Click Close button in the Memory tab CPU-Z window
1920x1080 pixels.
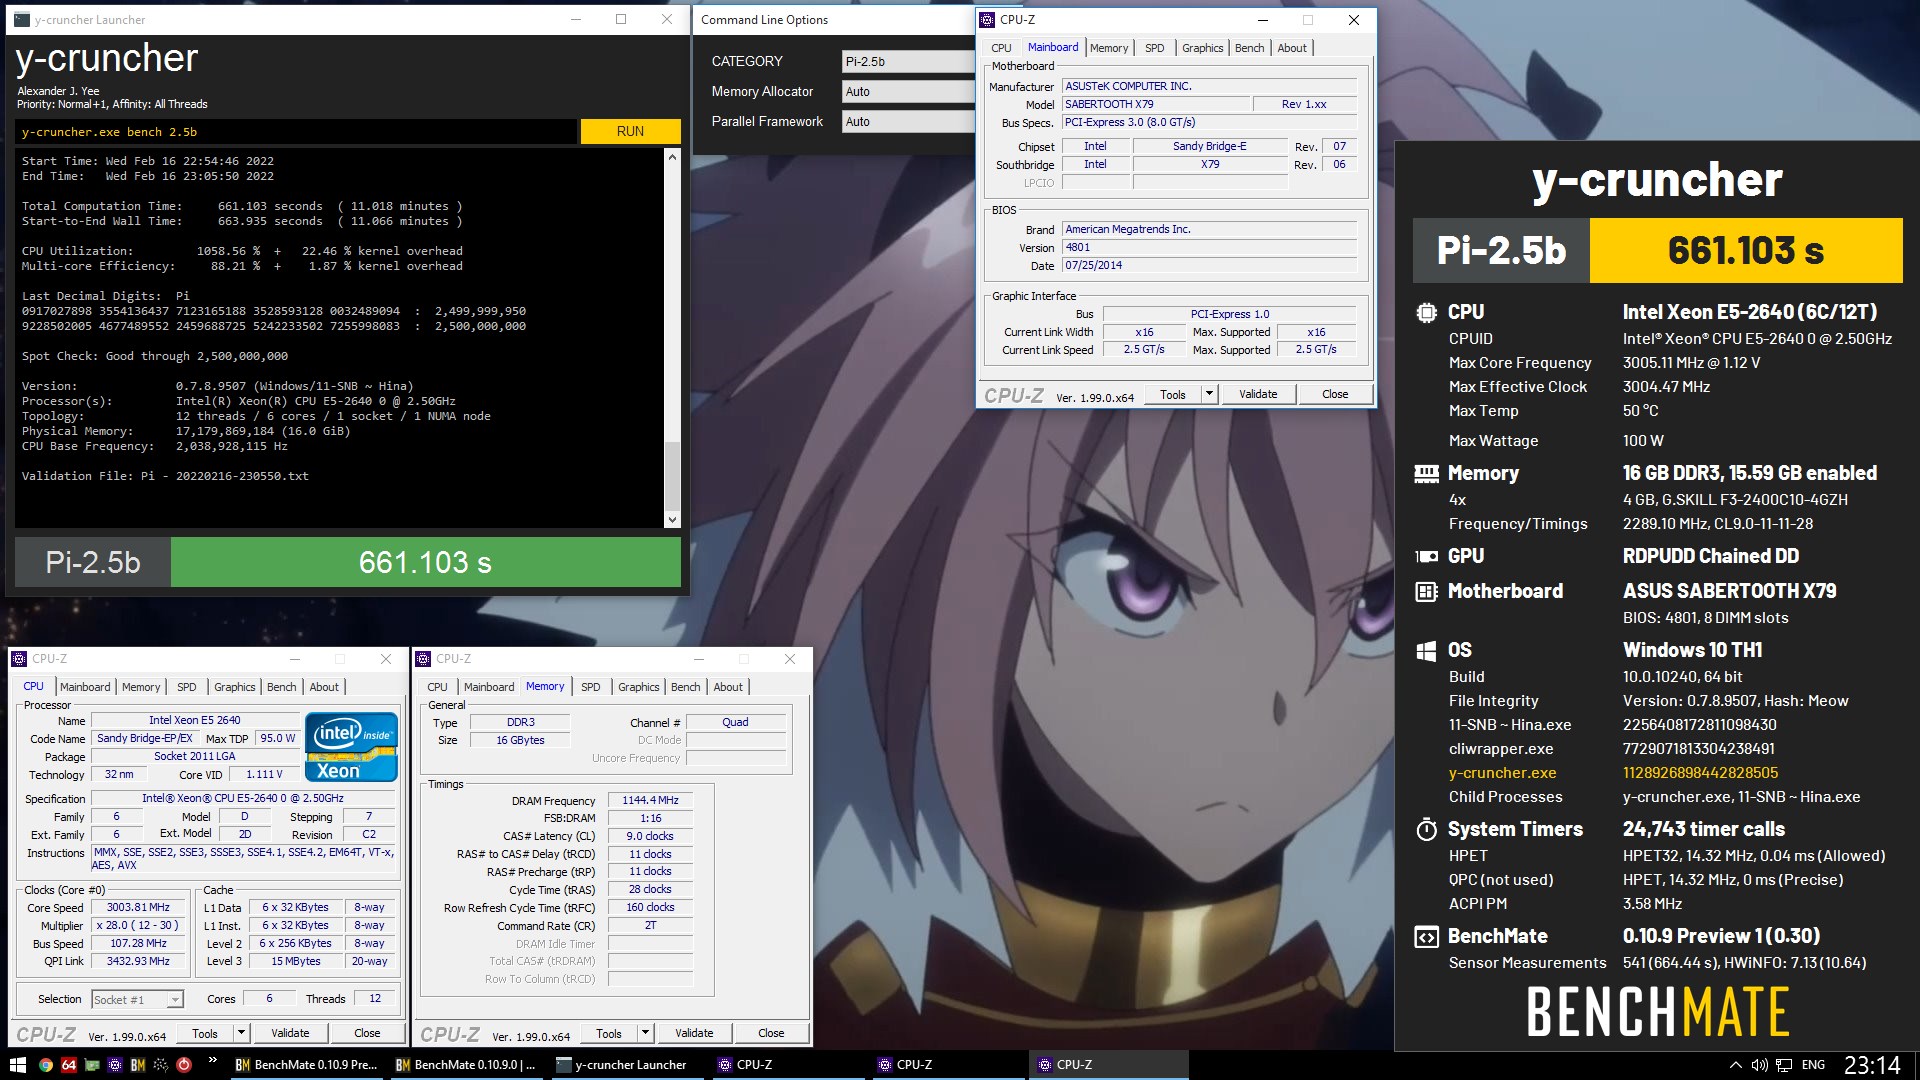[x=771, y=1033]
